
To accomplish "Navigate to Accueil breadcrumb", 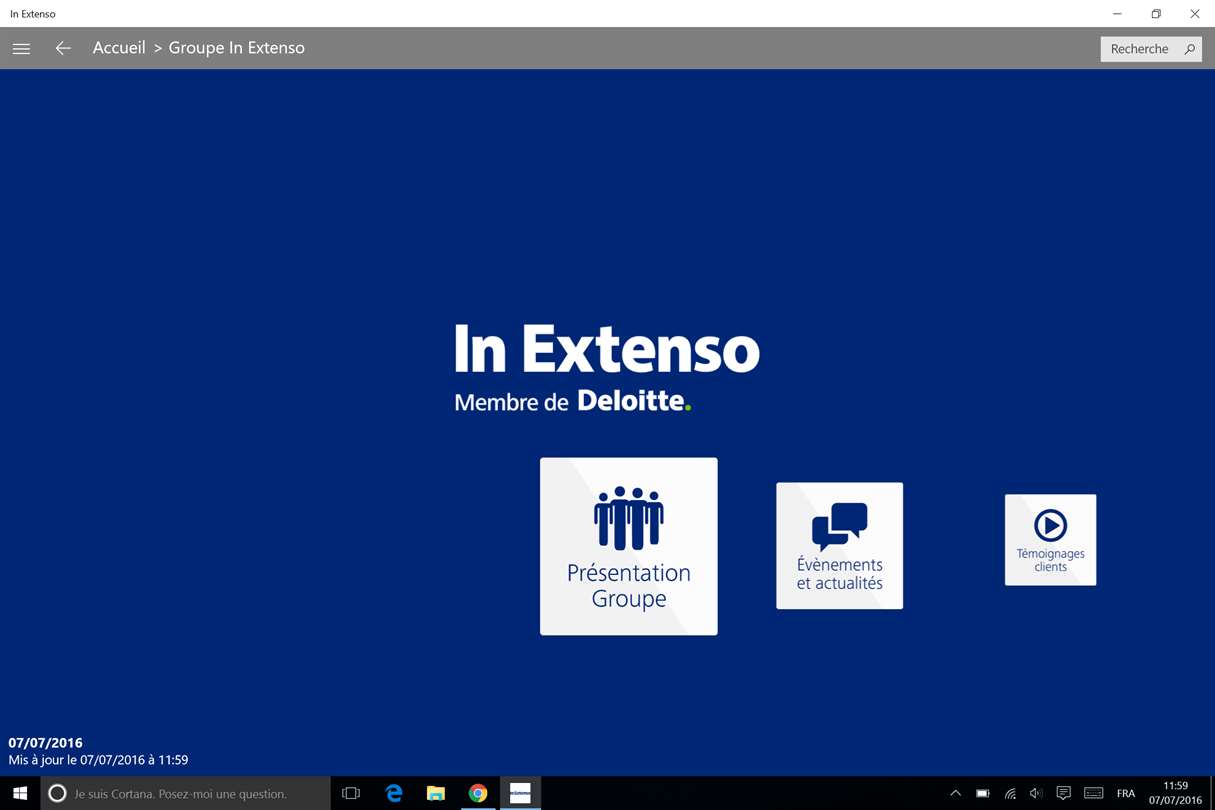I will [119, 48].
